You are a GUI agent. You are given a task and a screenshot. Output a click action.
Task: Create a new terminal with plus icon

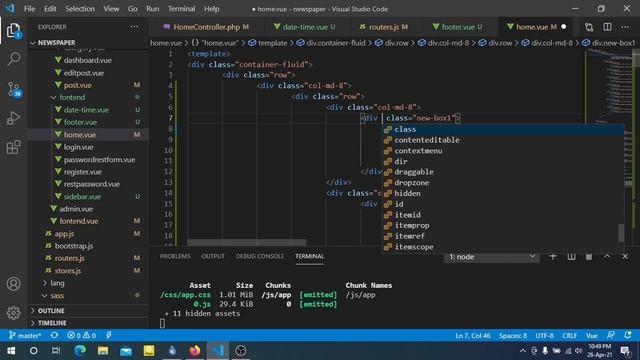tap(553, 256)
